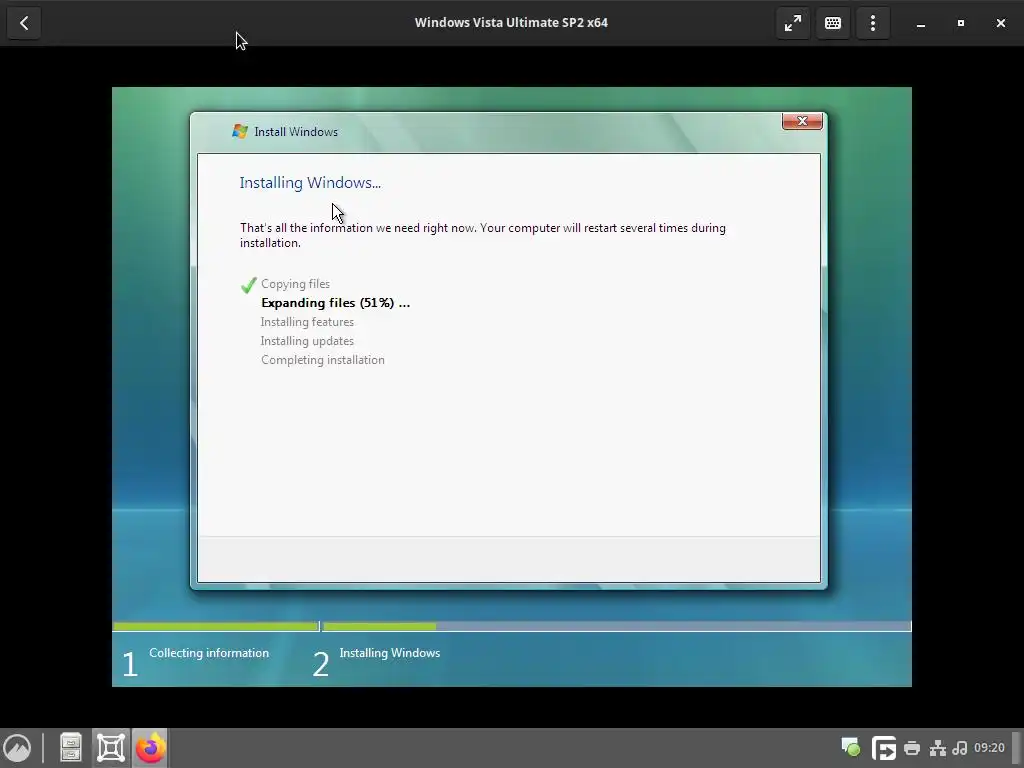Viewport: 1024px width, 768px height.
Task: Open the system applications menu in taskbar
Action: coord(18,748)
